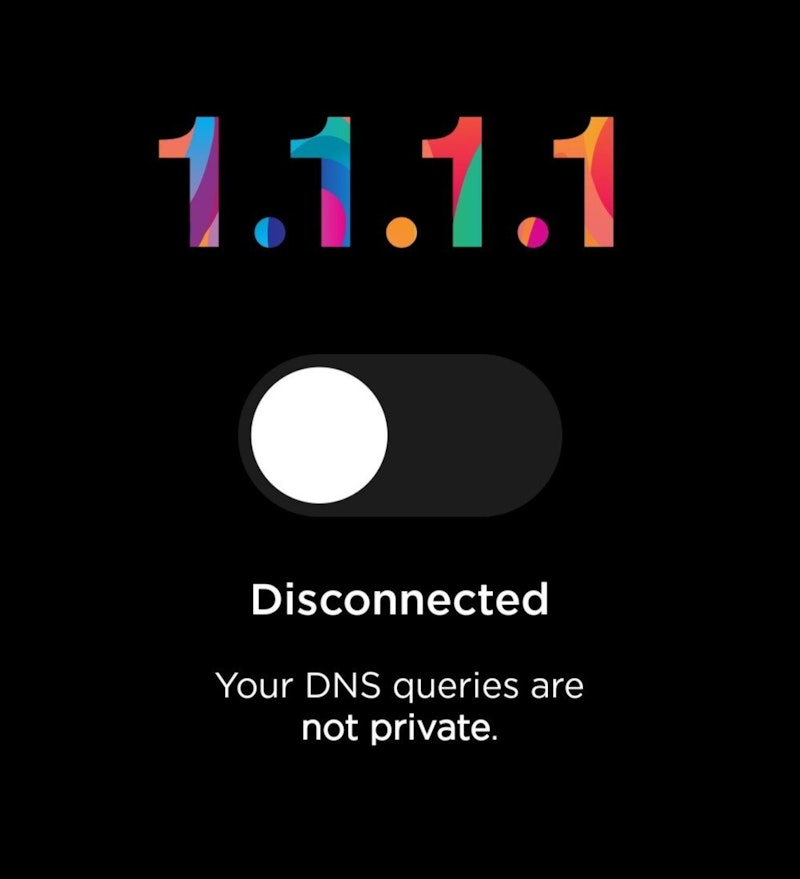Click the third 1 in red and green

click(x=452, y=182)
